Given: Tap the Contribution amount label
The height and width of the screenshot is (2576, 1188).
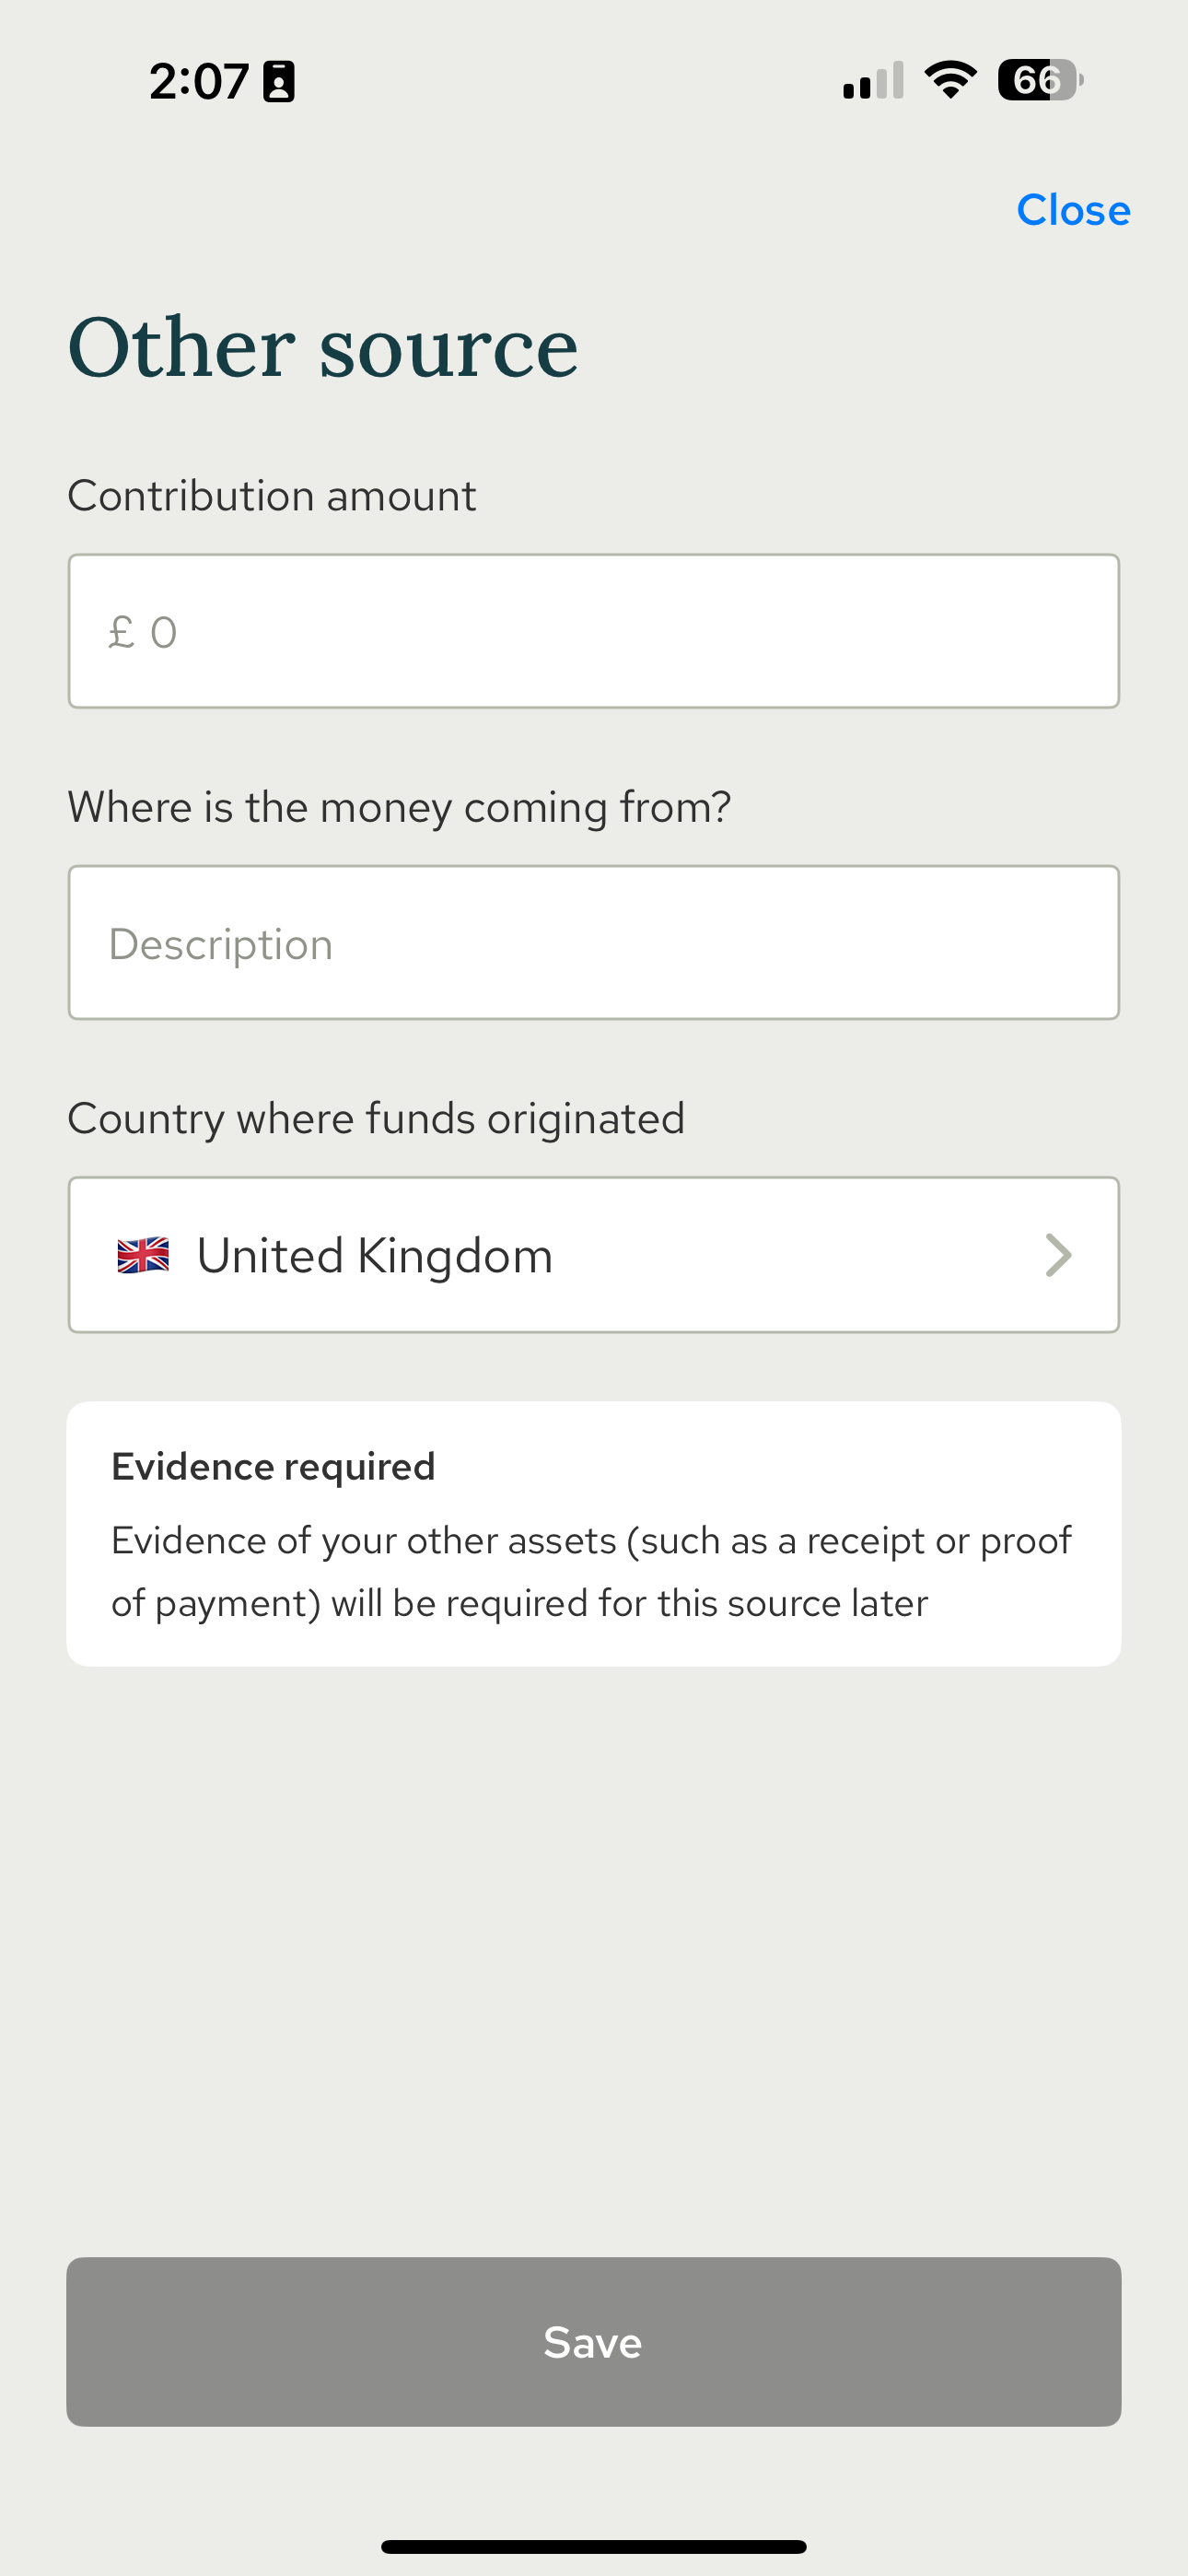Looking at the screenshot, I should (x=272, y=496).
